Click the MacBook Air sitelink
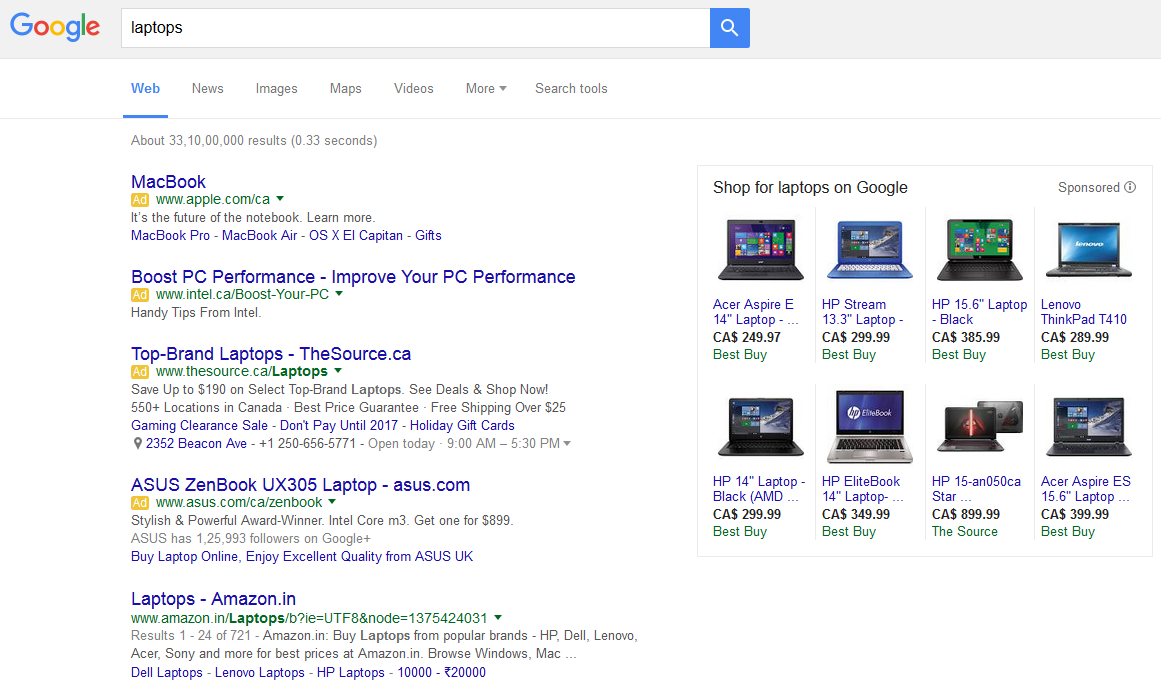The image size is (1161, 694). 259,235
